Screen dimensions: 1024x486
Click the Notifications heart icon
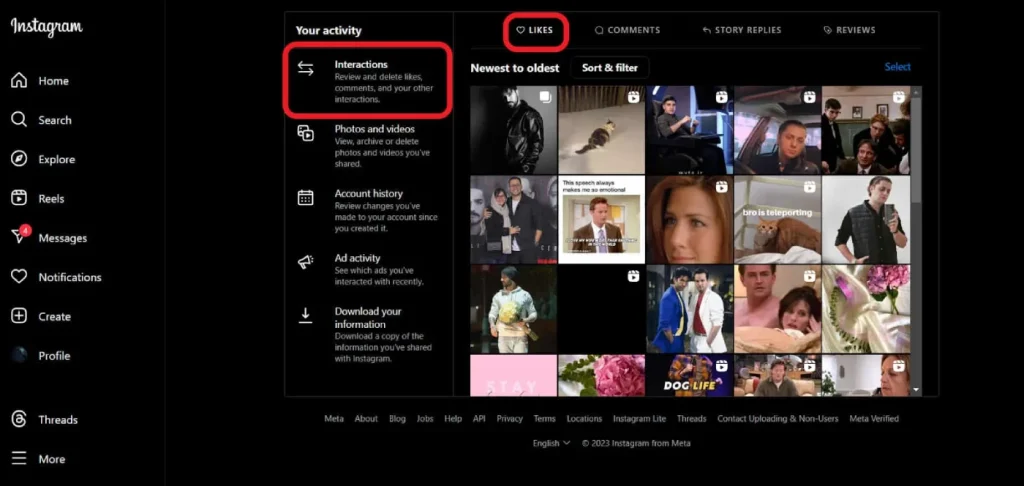[x=20, y=277]
